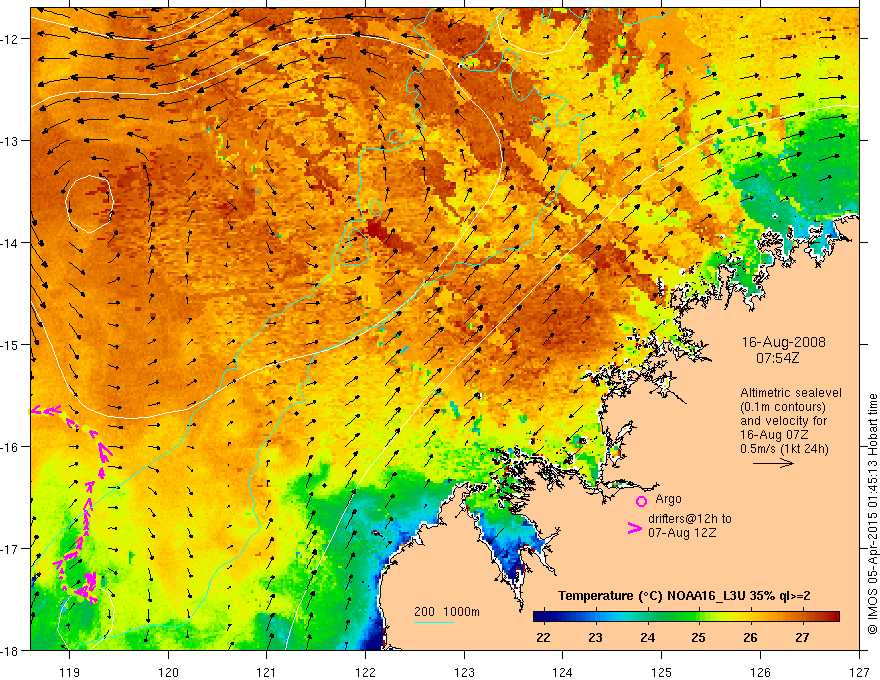Click the velocity scale arrow in the legend
Viewport: 880px width, 680px height.
[x=773, y=463]
